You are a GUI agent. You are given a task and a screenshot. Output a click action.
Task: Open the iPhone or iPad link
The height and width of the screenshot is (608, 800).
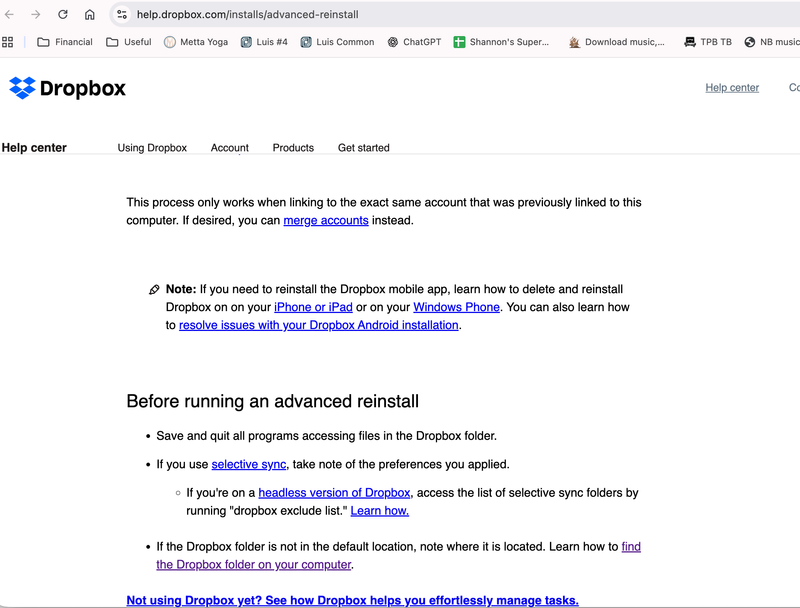(313, 307)
